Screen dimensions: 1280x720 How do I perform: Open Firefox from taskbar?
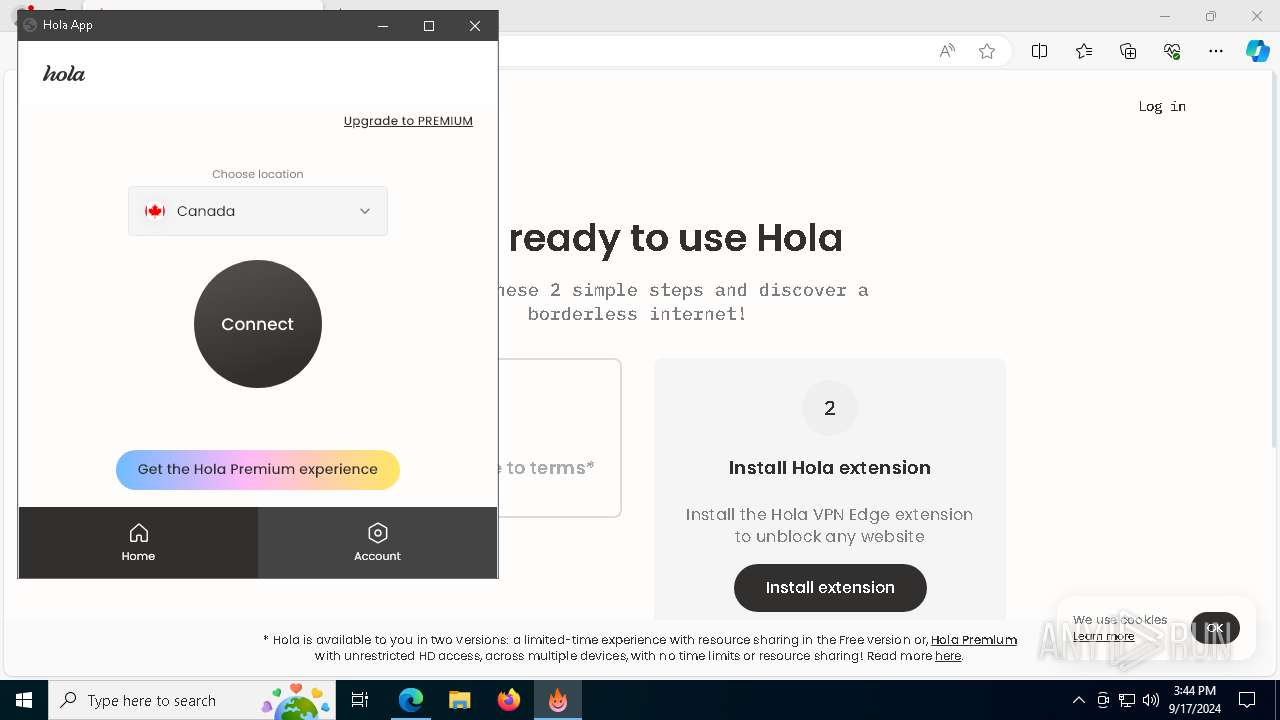(509, 700)
